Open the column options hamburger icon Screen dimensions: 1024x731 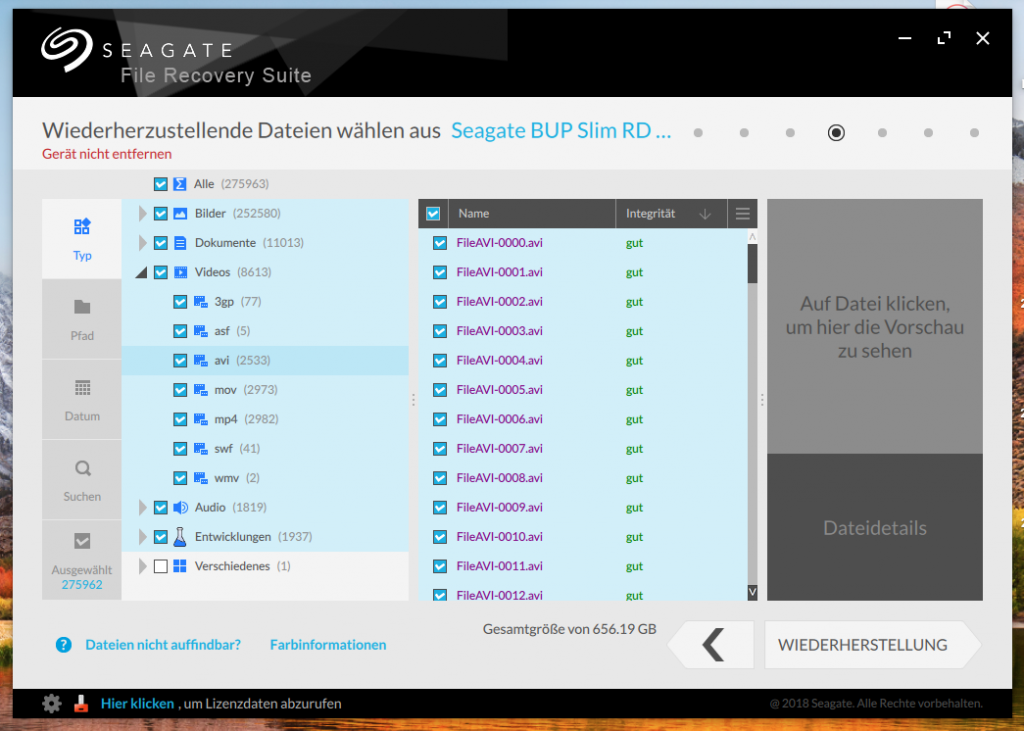click(743, 214)
